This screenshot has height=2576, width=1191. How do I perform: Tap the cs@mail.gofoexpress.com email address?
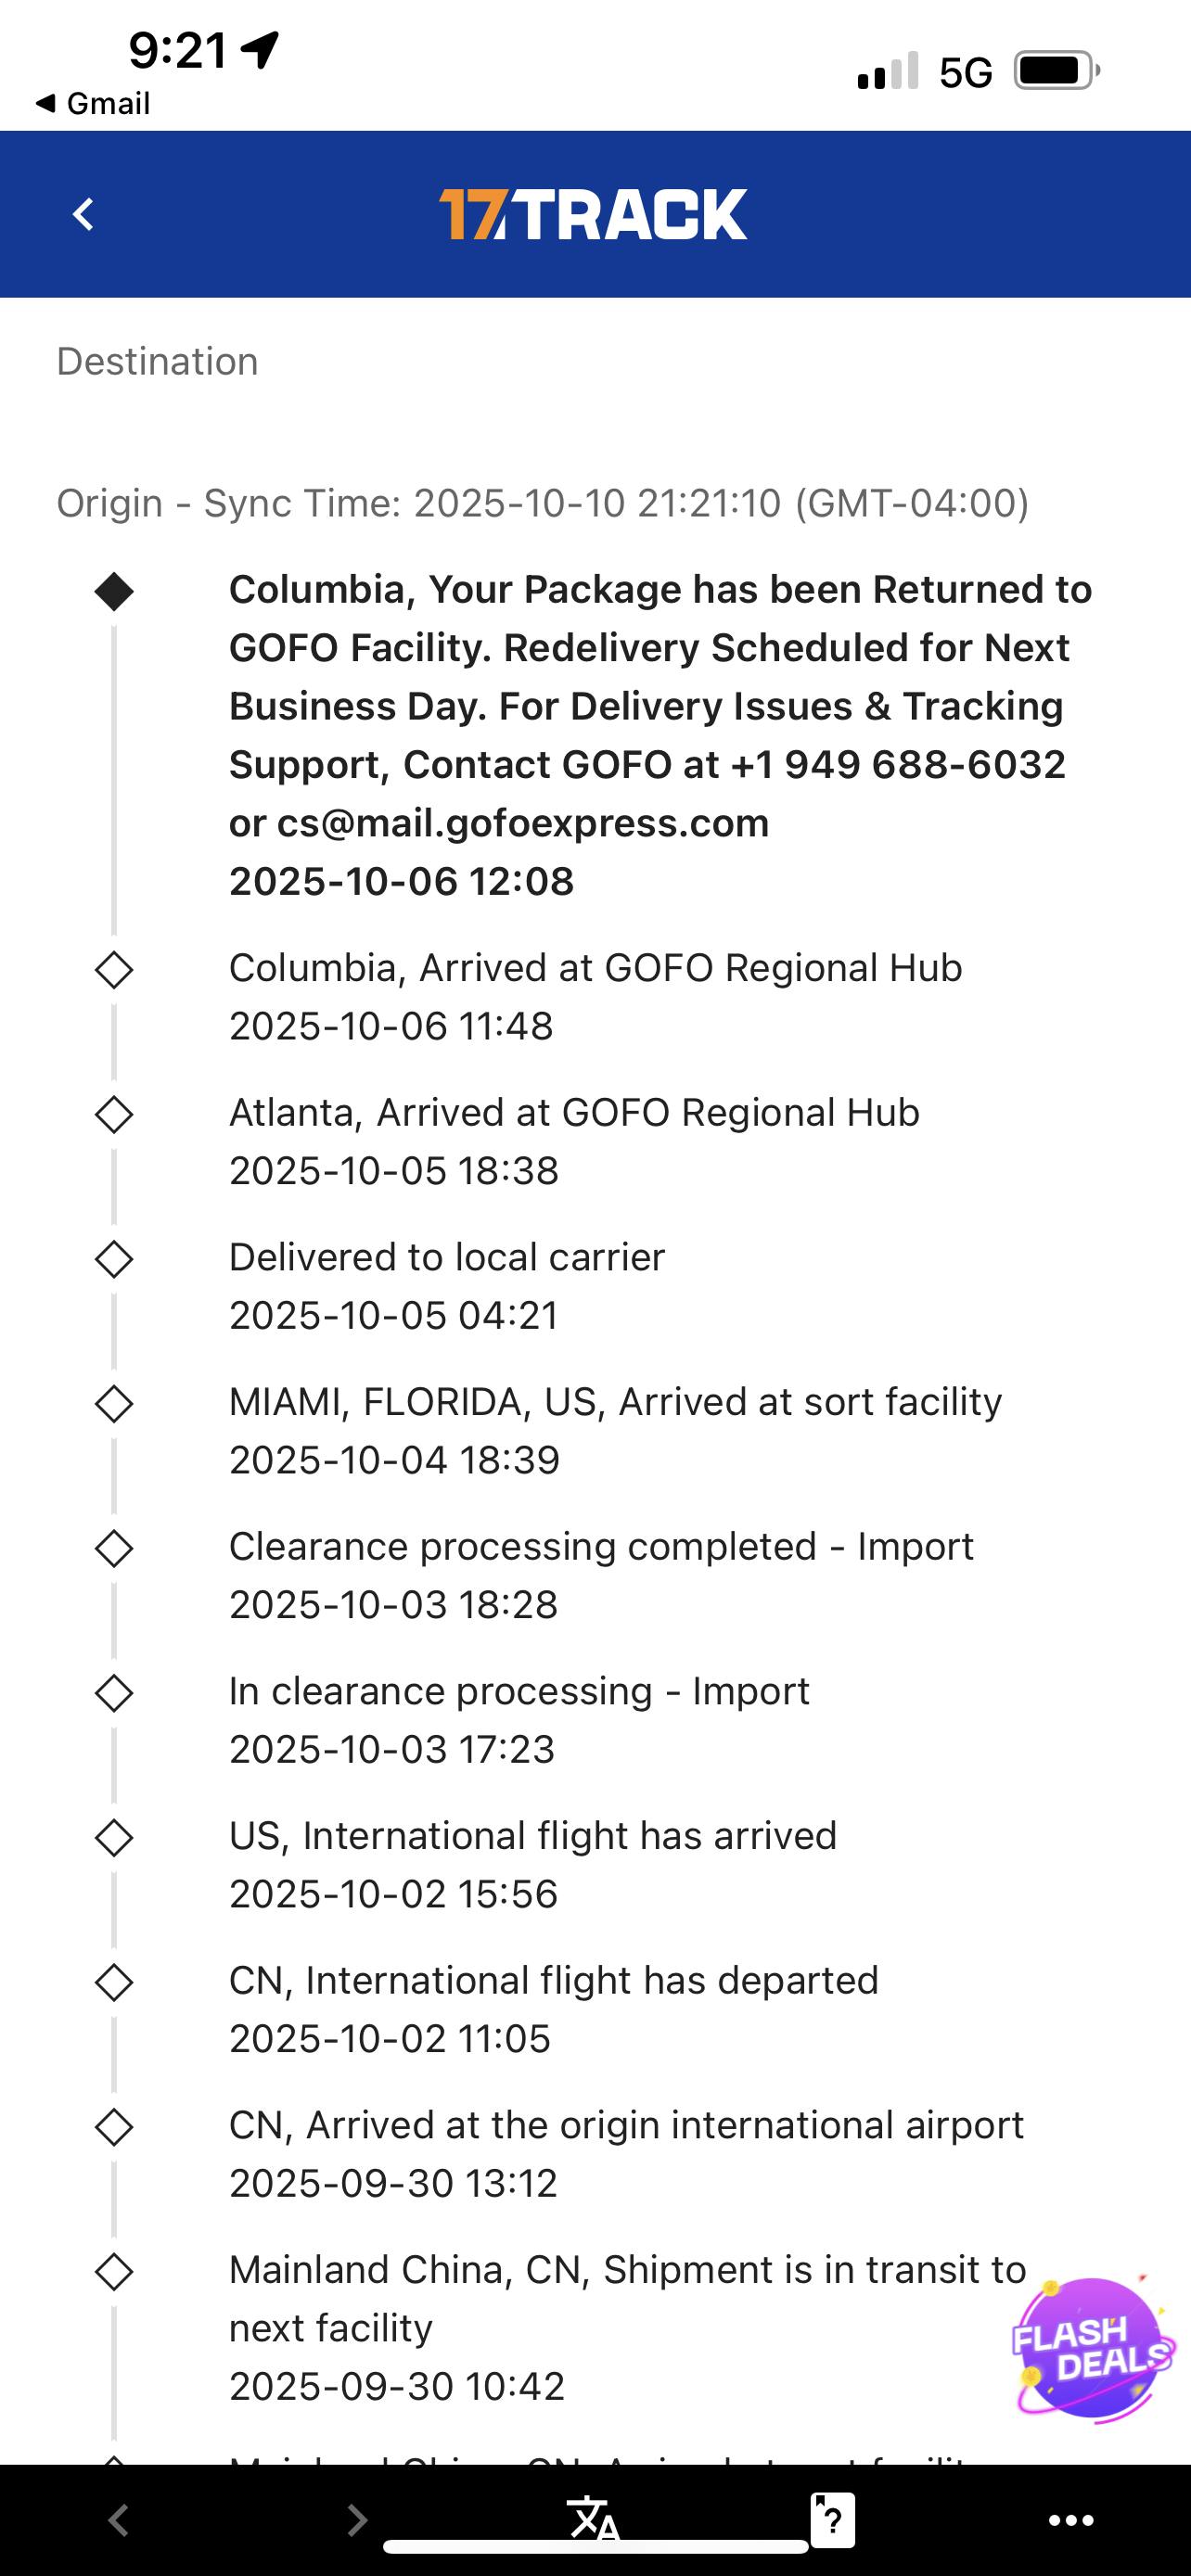[x=522, y=823]
